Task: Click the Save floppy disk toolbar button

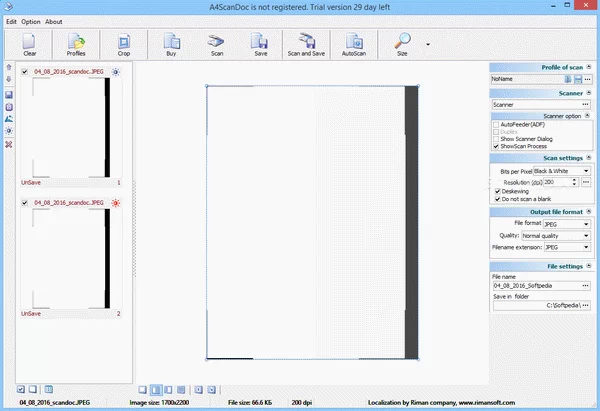Action: [x=260, y=44]
